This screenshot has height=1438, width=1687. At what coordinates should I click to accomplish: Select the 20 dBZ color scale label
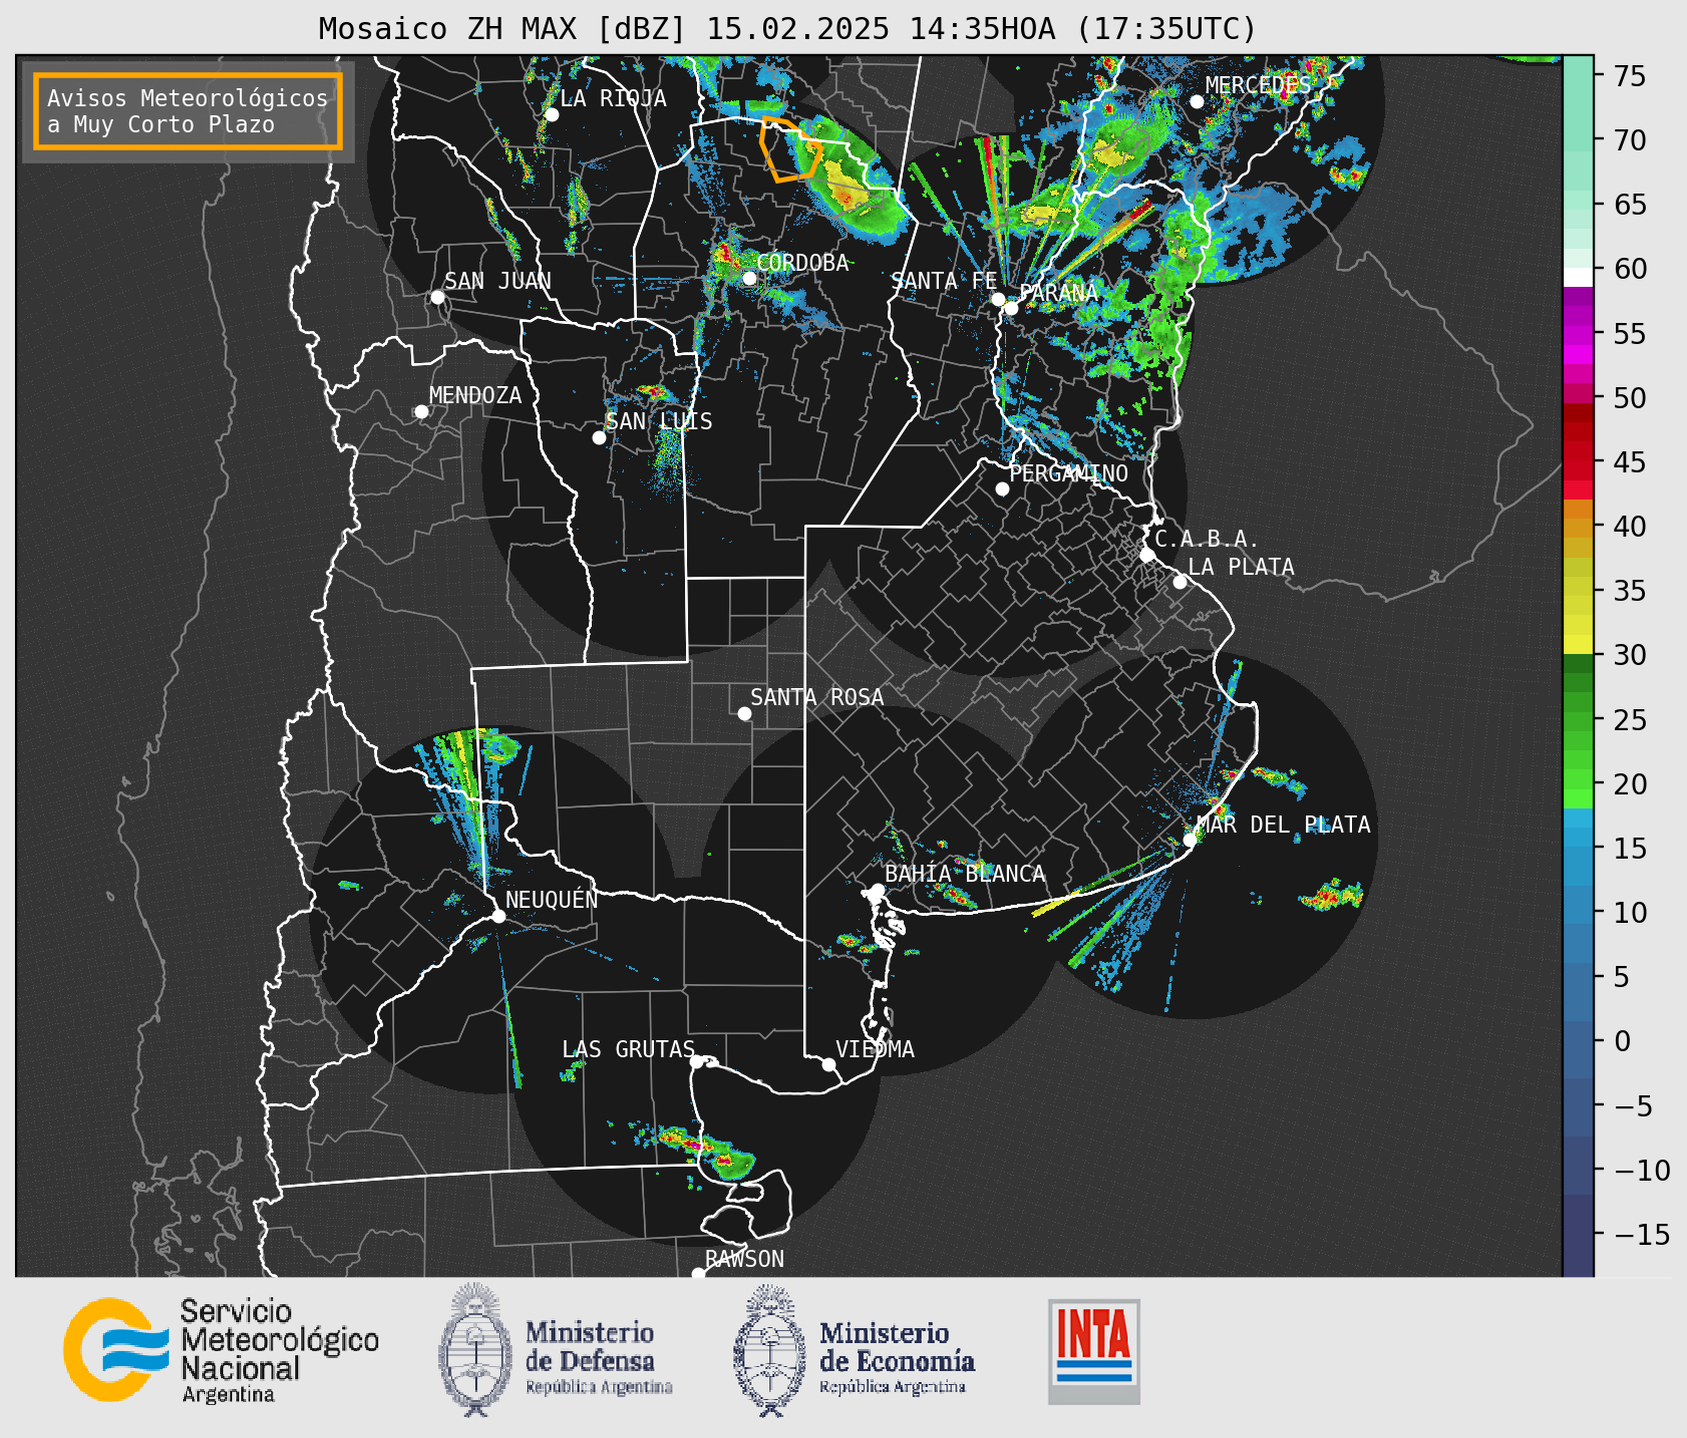tap(1628, 784)
